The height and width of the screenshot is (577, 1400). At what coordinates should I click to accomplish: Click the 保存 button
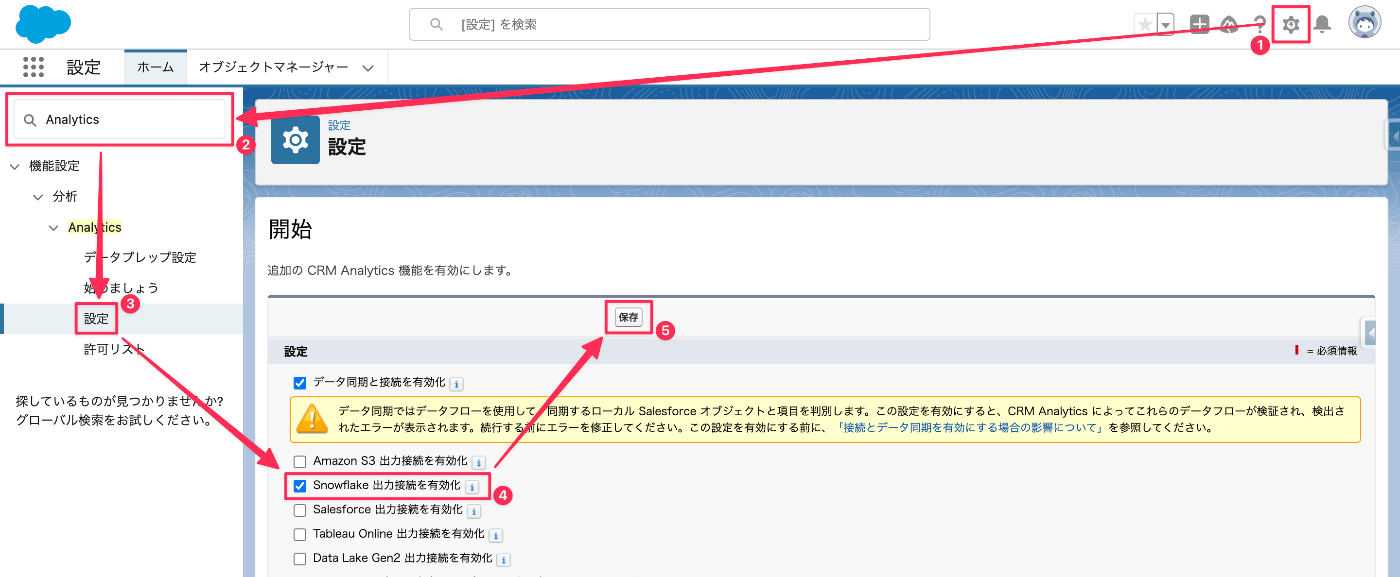(628, 317)
